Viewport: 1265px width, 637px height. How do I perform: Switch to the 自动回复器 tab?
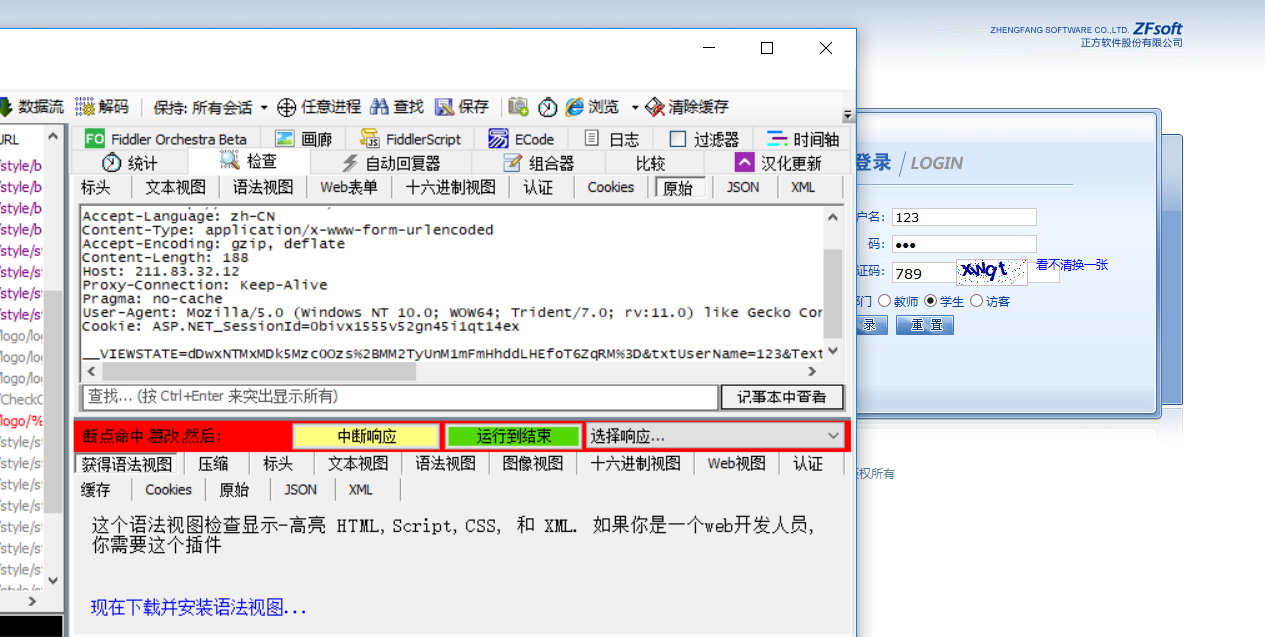pos(390,163)
